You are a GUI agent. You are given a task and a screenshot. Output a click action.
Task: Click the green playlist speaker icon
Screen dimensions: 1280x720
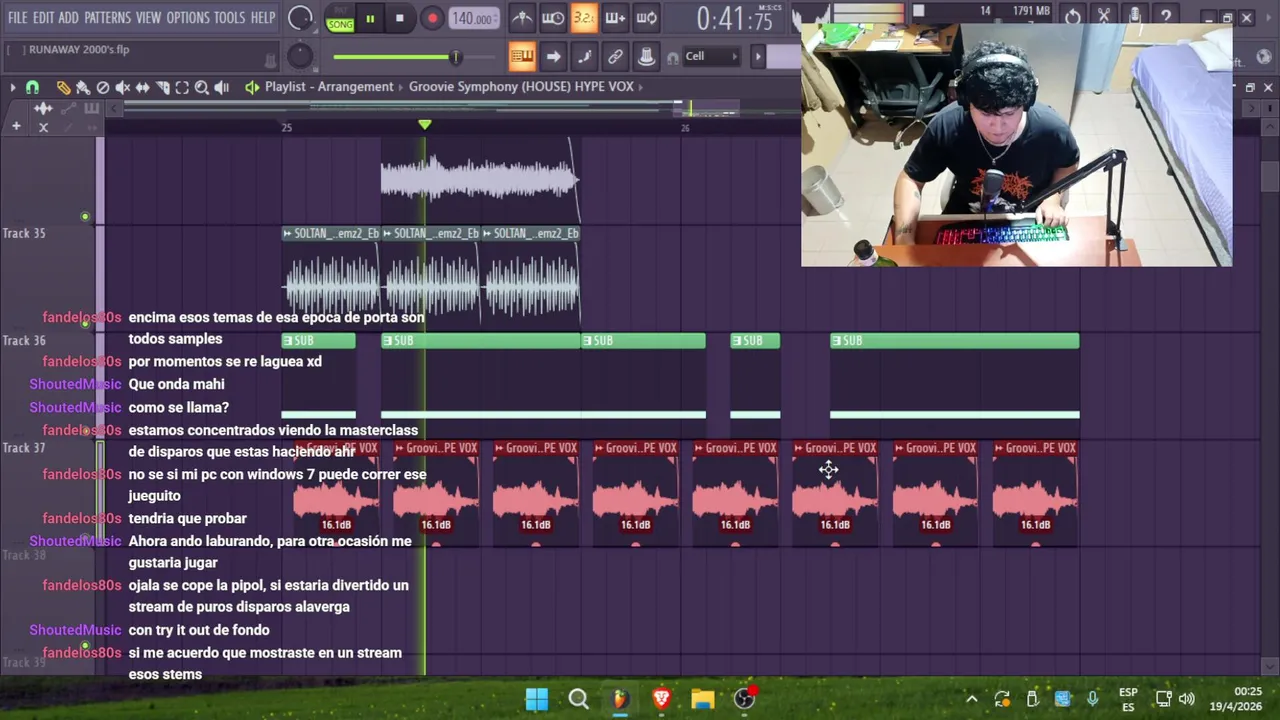pos(252,87)
